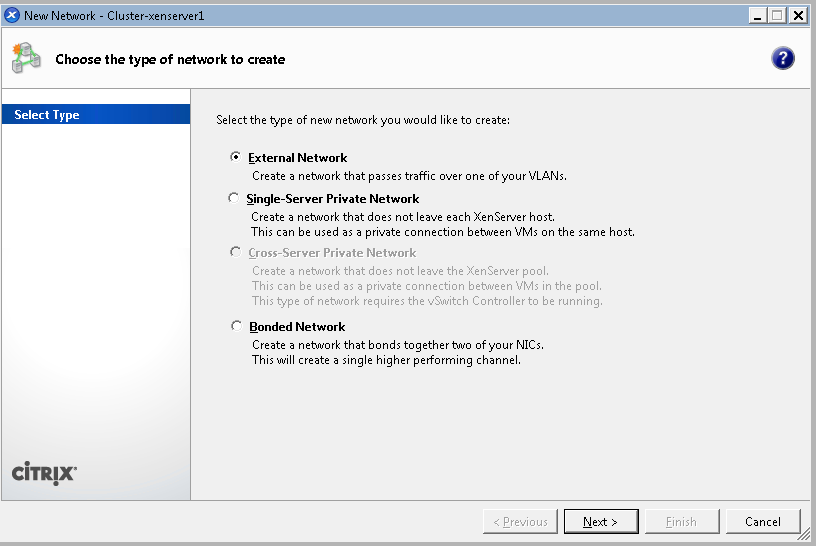Click the 'bonds together two of your NICs' text
Image resolution: width=816 pixels, height=546 pixels.
point(398,345)
